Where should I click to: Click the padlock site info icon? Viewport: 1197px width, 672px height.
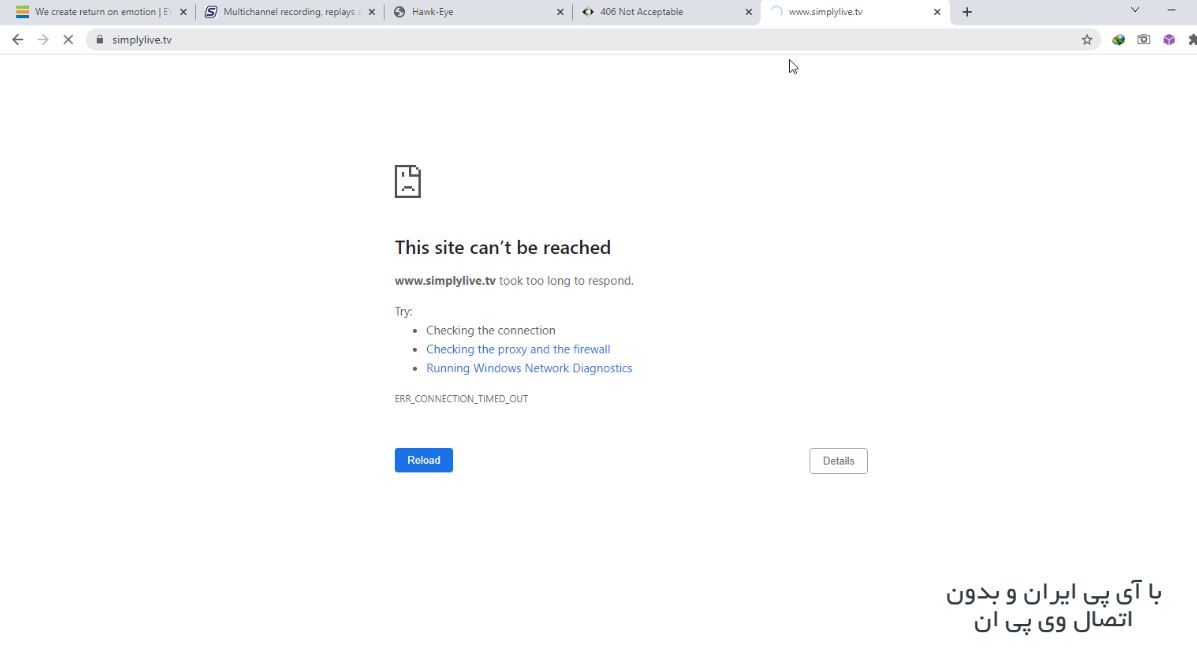[x=99, y=40]
